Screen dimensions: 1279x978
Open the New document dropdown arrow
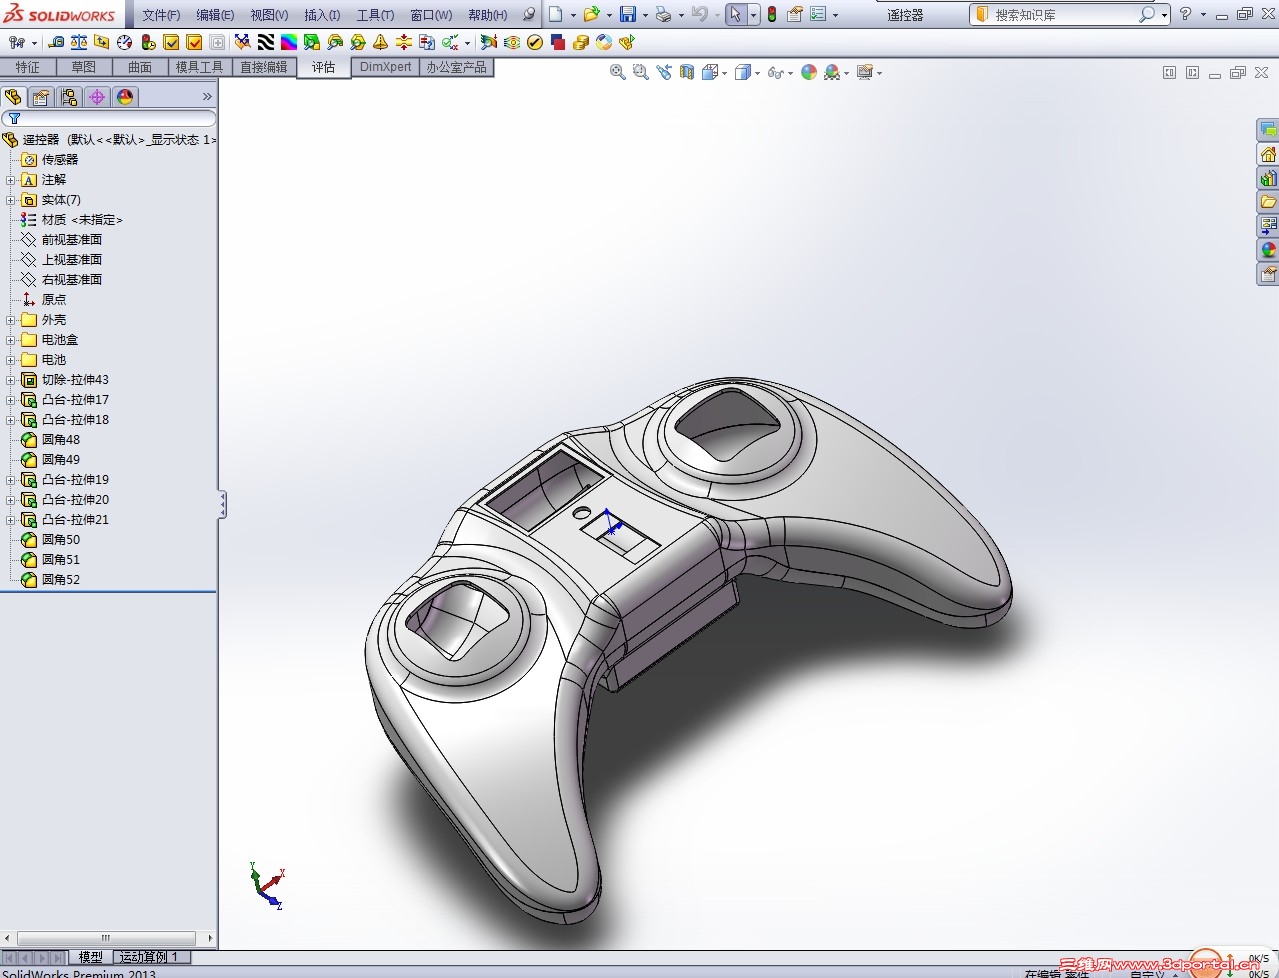[573, 15]
